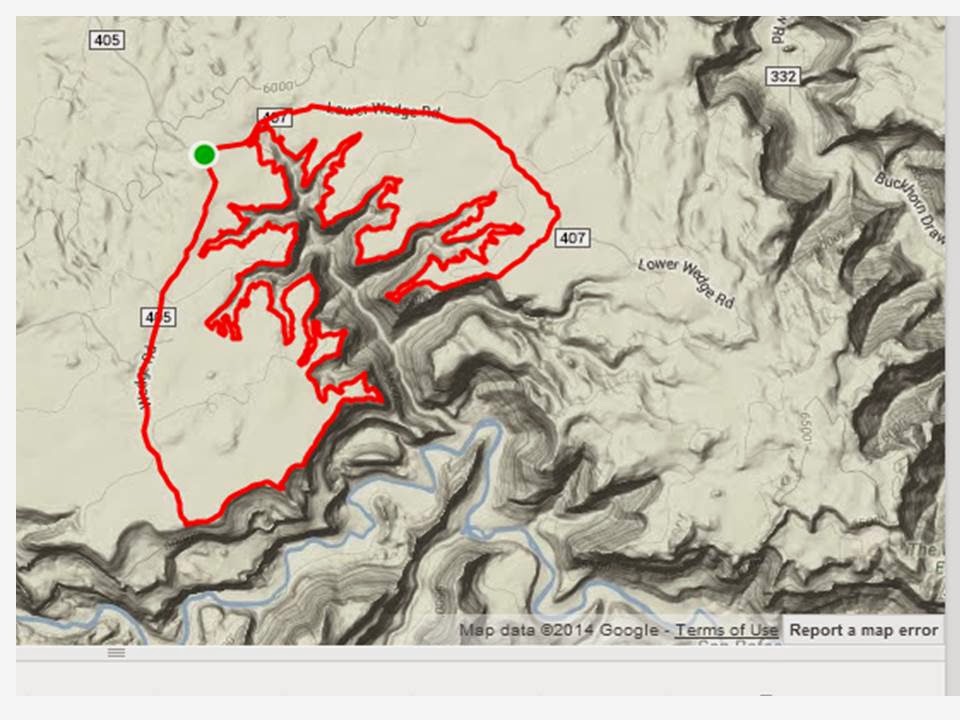This screenshot has width=960, height=720.
Task: Click the 405 shield on the red route line
Action: tap(159, 317)
